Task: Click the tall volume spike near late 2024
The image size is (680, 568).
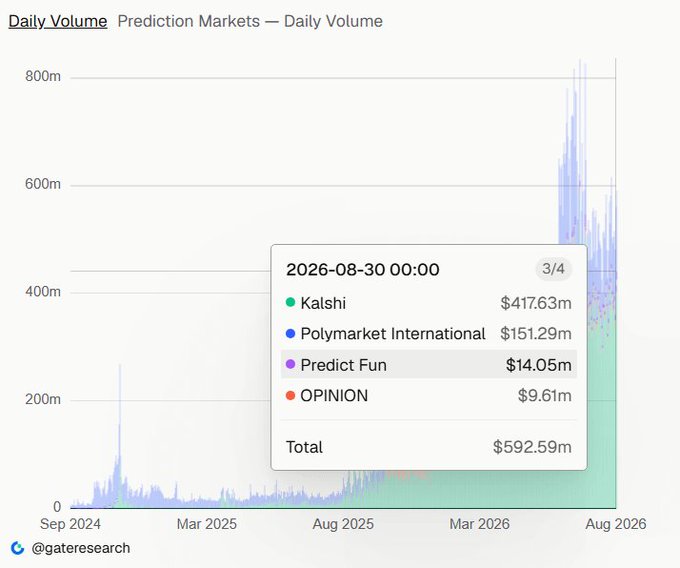Action: [x=120, y=434]
